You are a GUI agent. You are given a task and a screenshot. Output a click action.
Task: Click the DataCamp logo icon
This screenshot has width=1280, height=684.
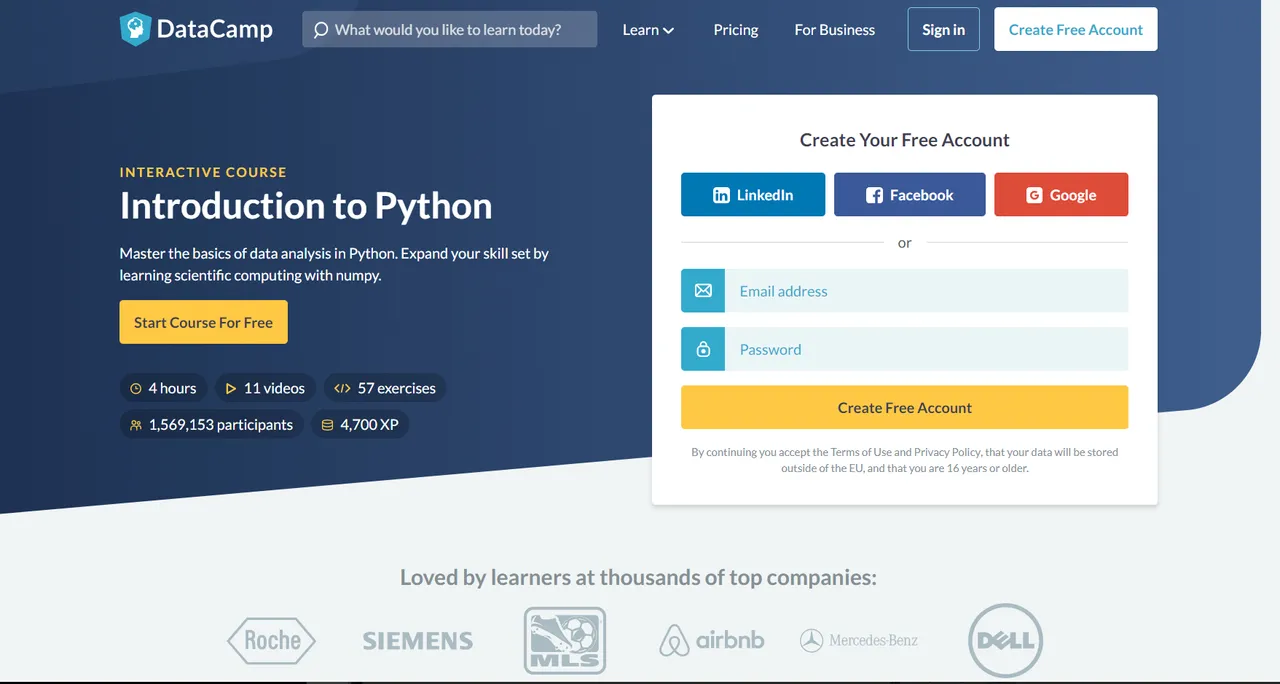point(135,29)
